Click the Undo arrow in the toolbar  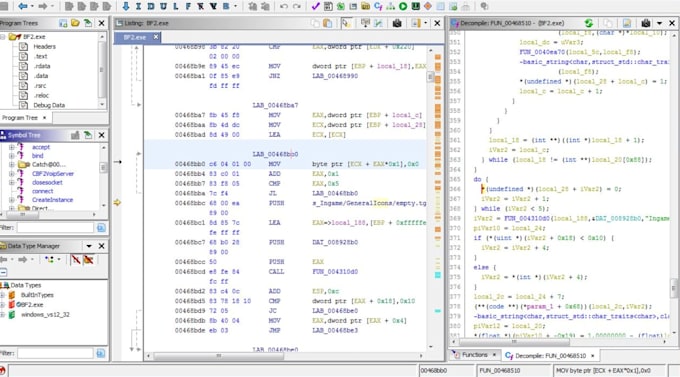click(284, 6)
